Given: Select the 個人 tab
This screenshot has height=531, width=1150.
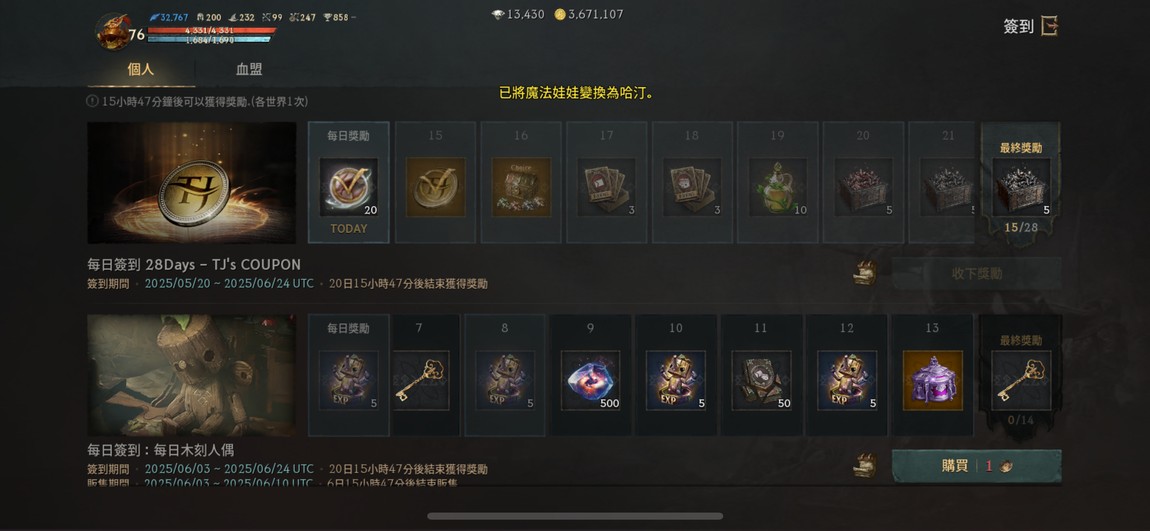Looking at the screenshot, I should 141,70.
